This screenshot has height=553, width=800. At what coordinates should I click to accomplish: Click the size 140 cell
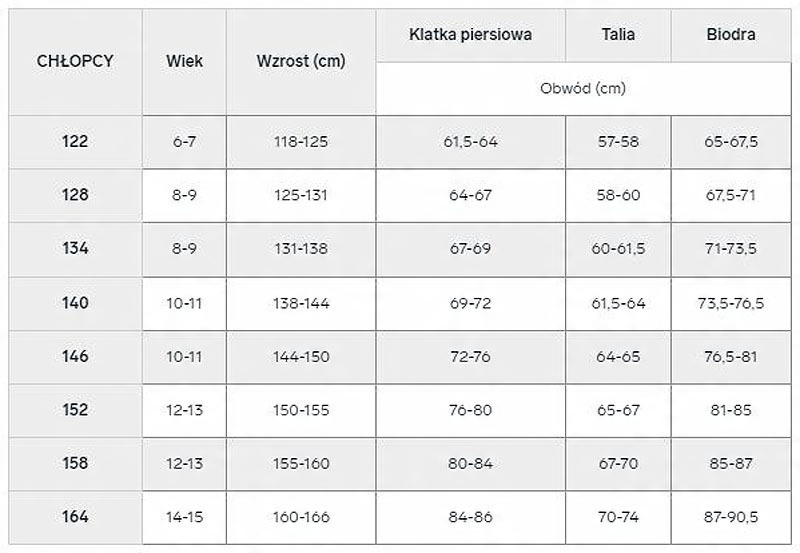[74, 302]
